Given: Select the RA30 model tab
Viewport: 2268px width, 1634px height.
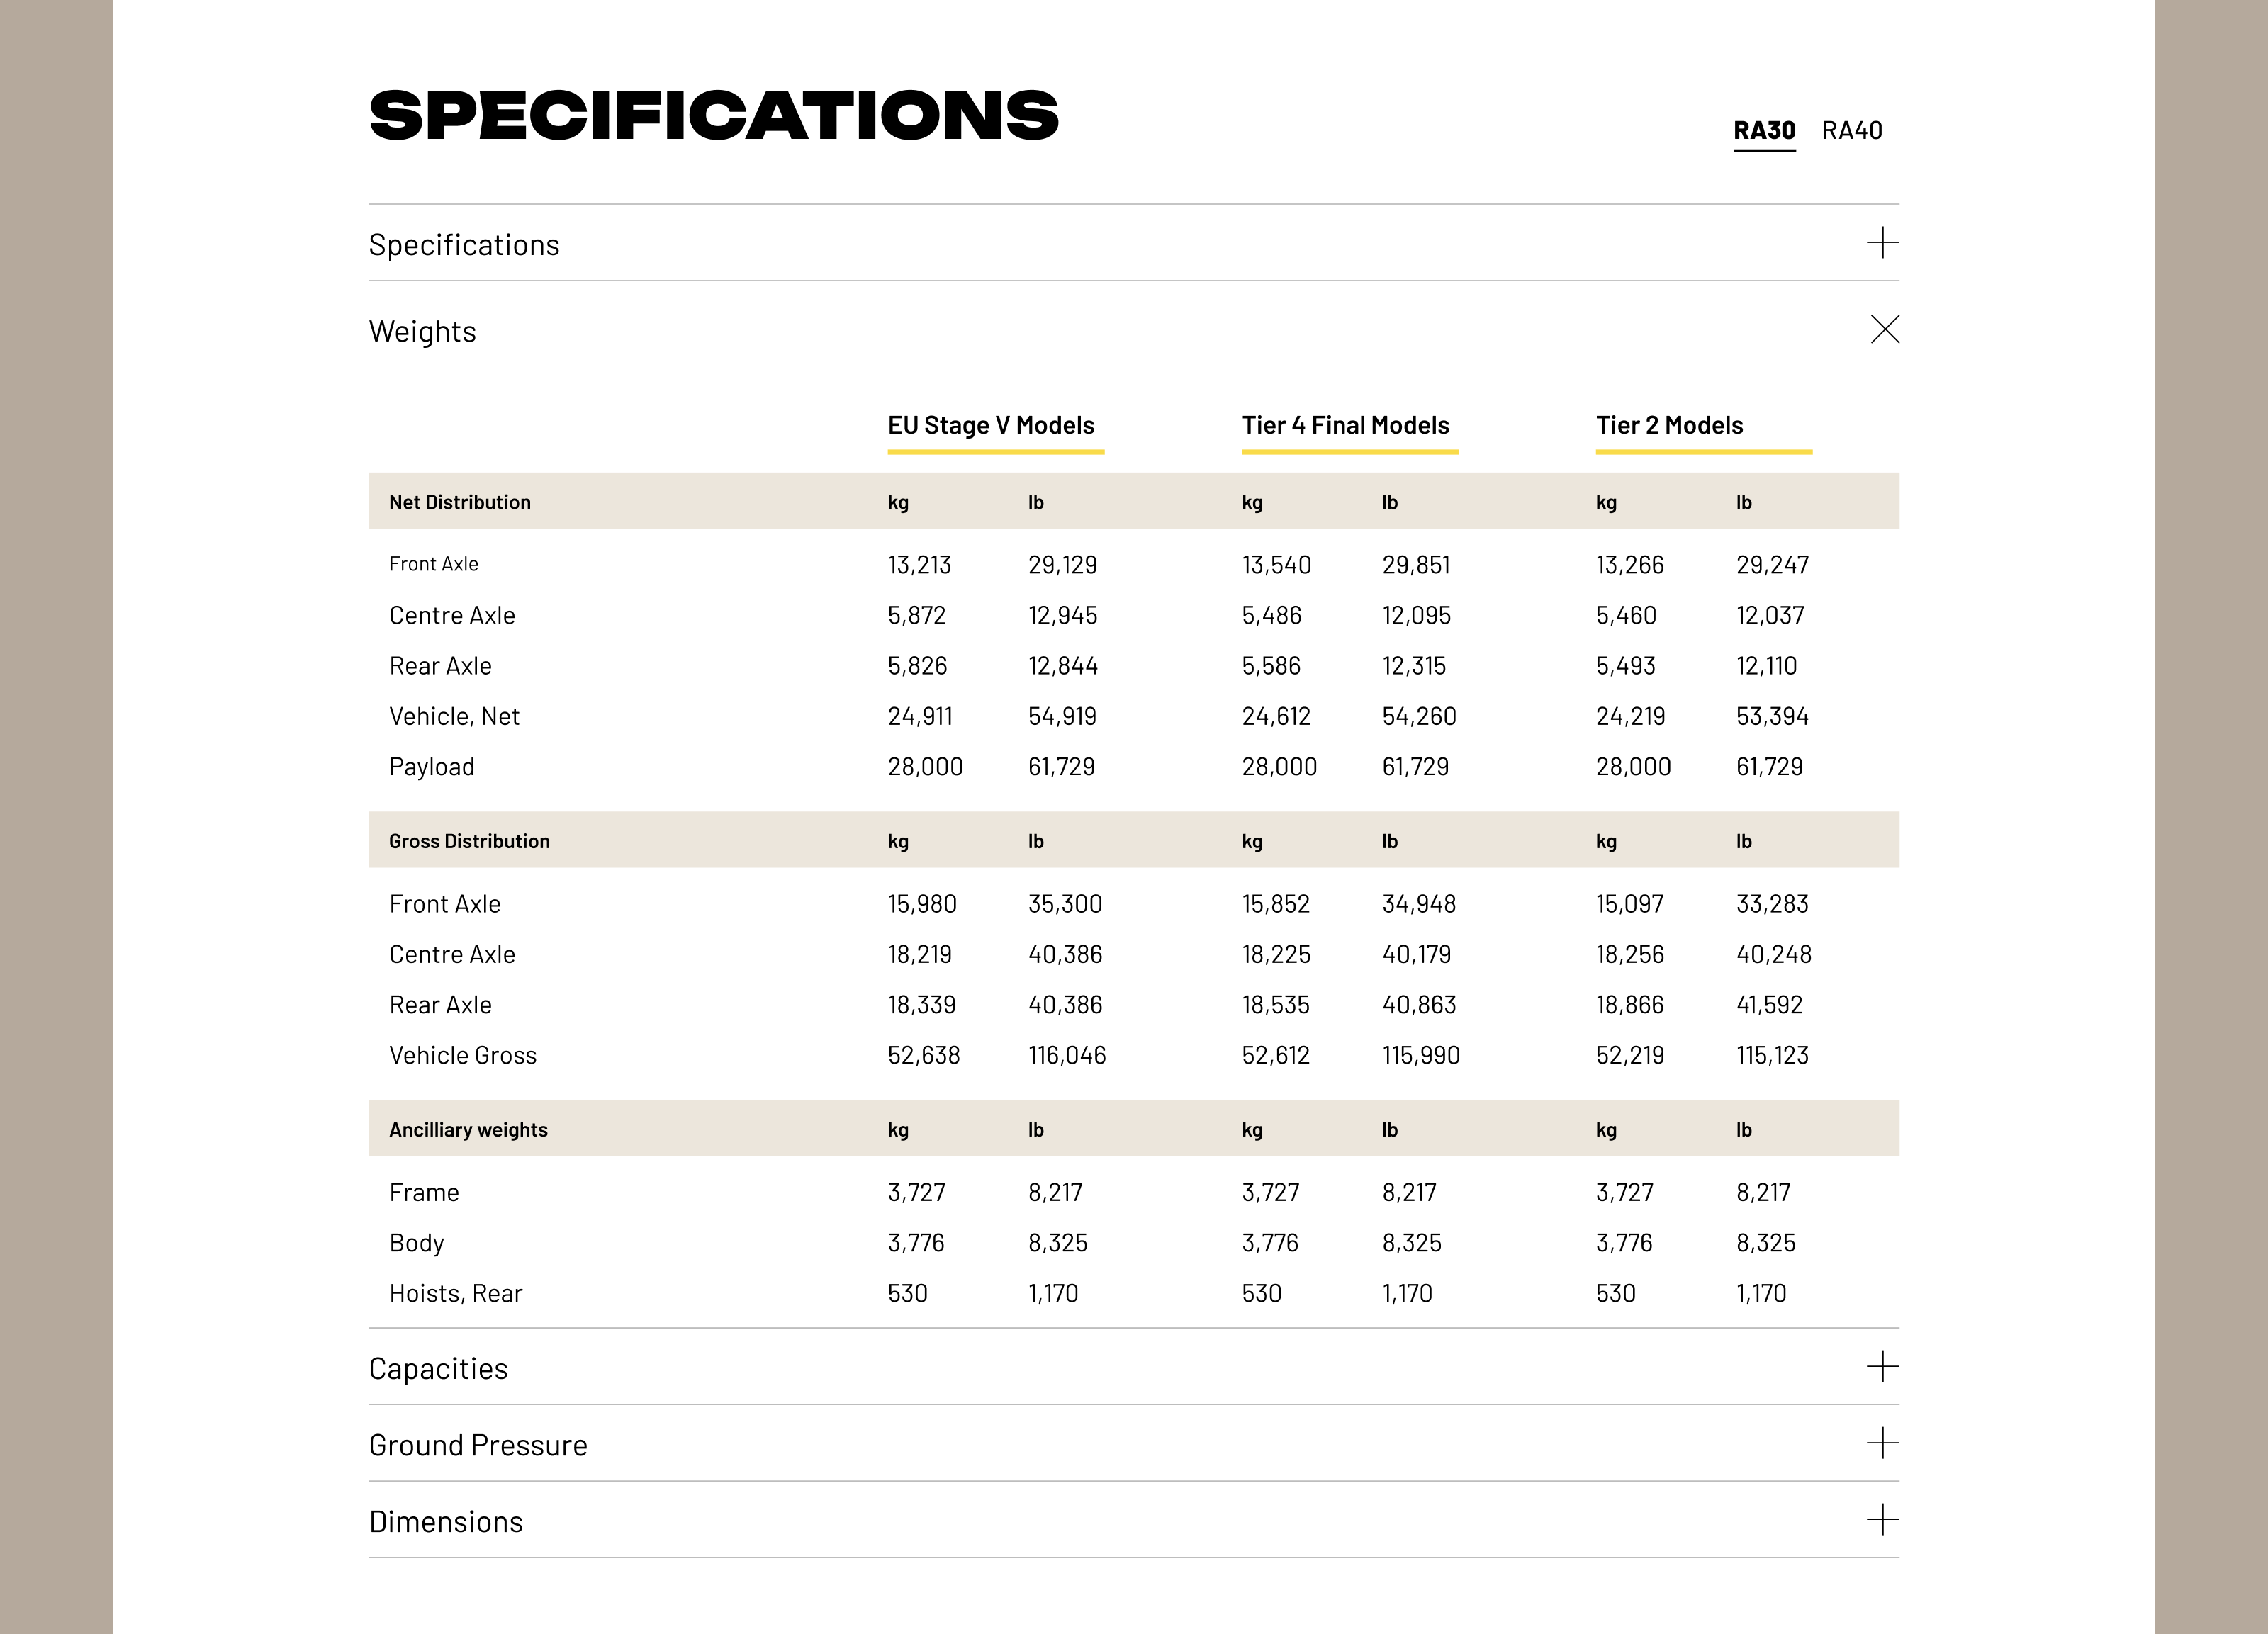Looking at the screenshot, I should coord(1764,131).
